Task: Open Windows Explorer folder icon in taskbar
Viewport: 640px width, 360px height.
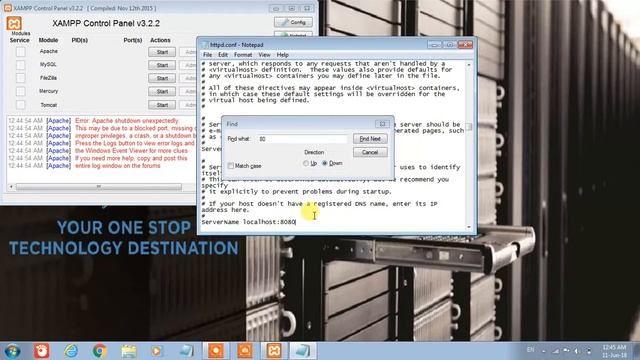Action: [x=129, y=351]
